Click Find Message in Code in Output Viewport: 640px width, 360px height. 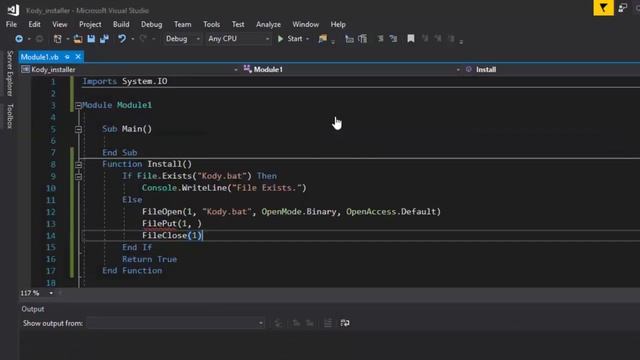point(278,323)
